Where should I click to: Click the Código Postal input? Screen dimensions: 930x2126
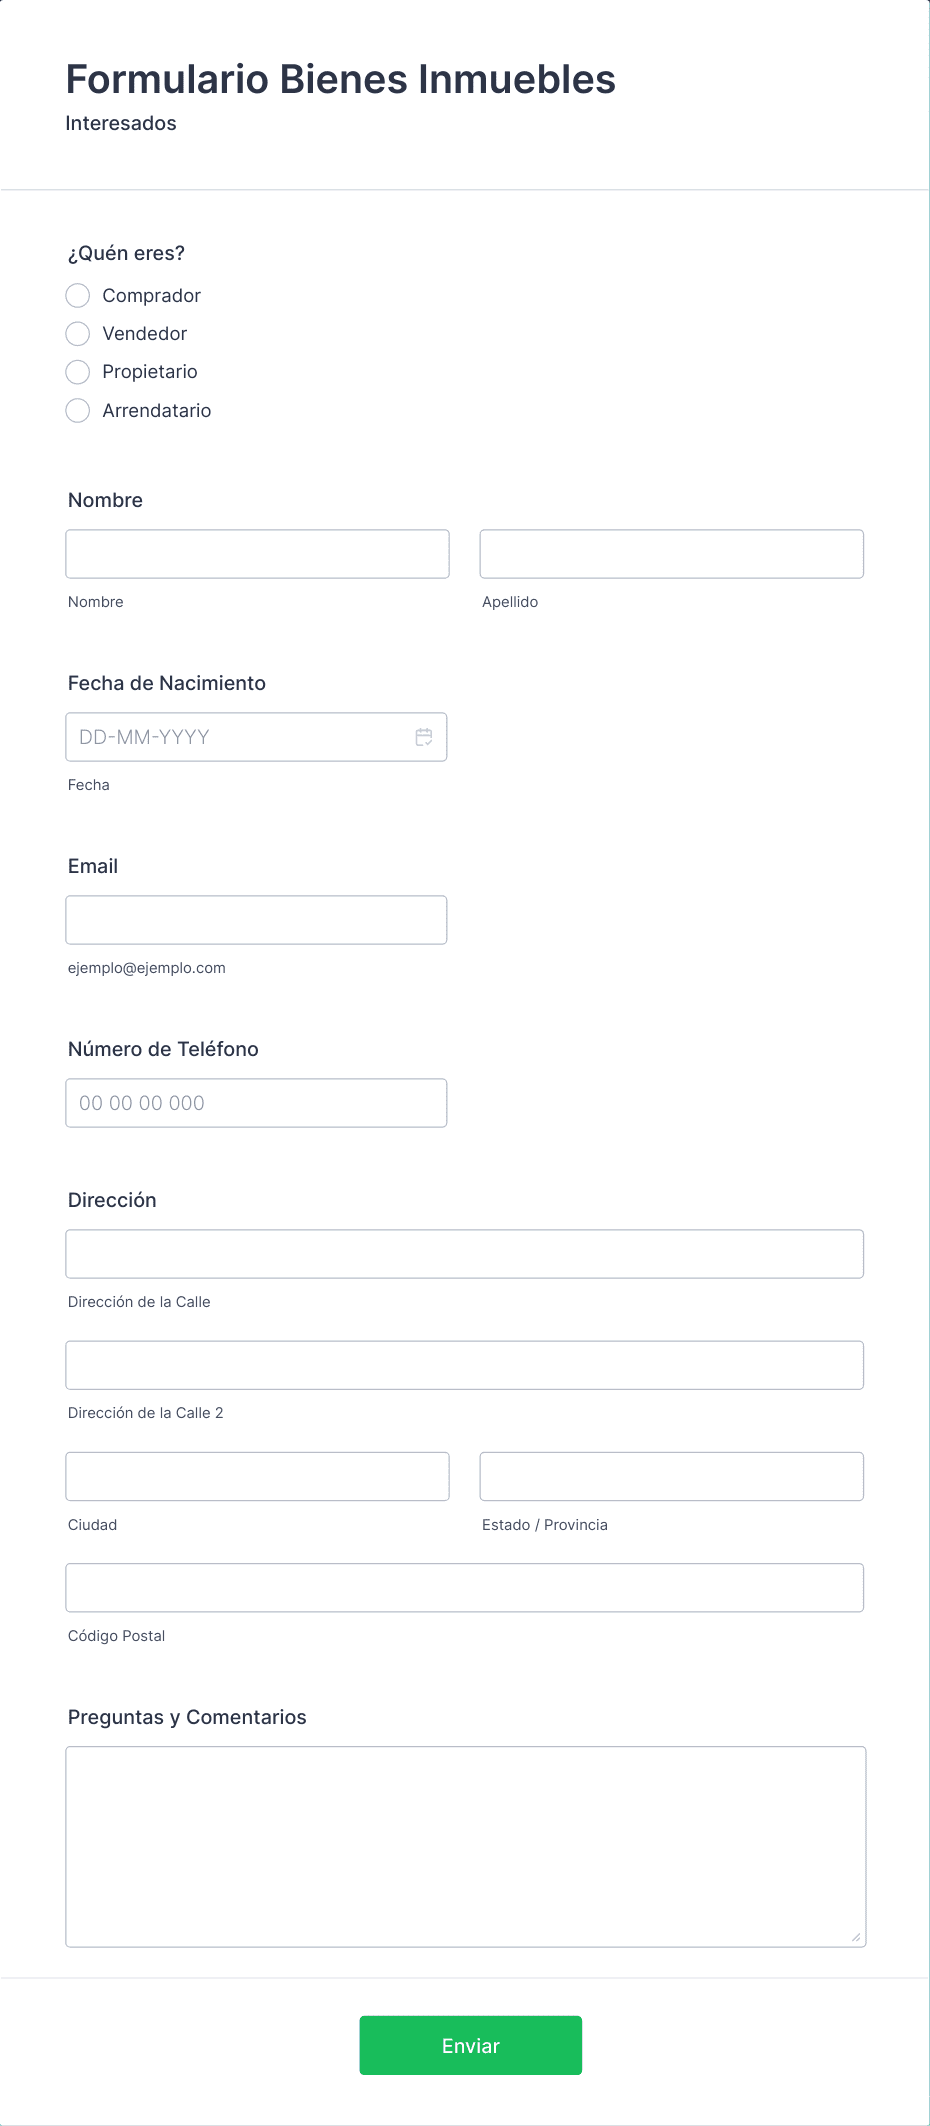pyautogui.click(x=465, y=1588)
